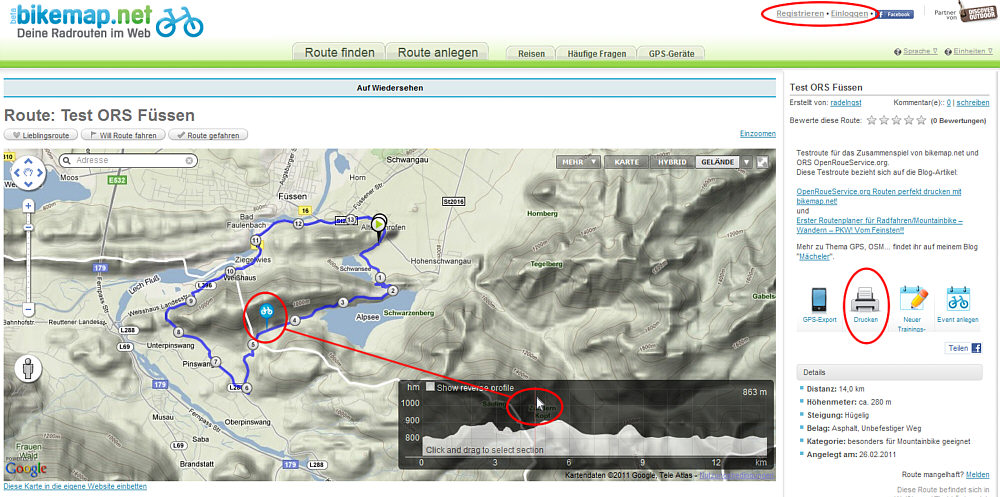Click the Registrieren link
The image size is (1000, 497).
coord(800,14)
